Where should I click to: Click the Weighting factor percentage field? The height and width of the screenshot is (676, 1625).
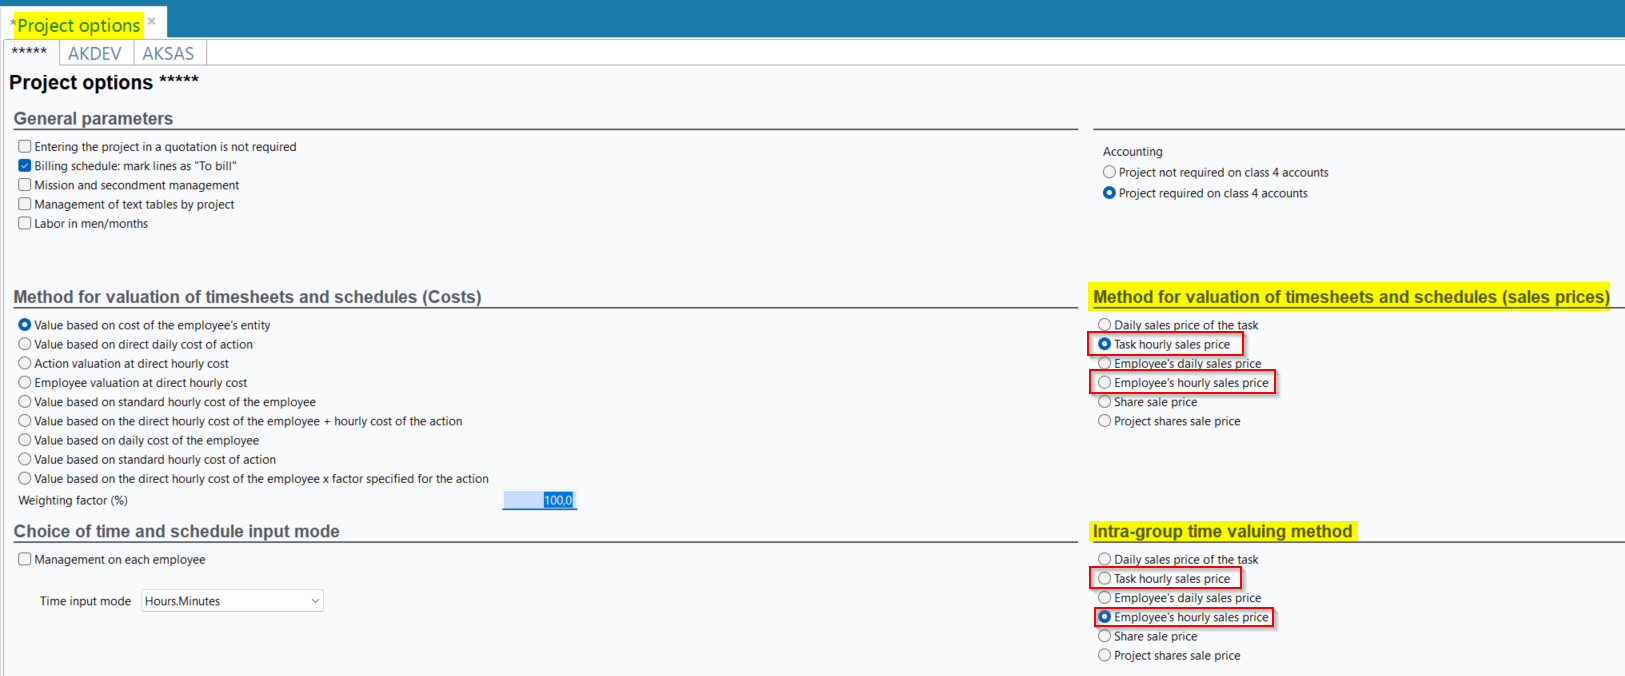pos(539,500)
